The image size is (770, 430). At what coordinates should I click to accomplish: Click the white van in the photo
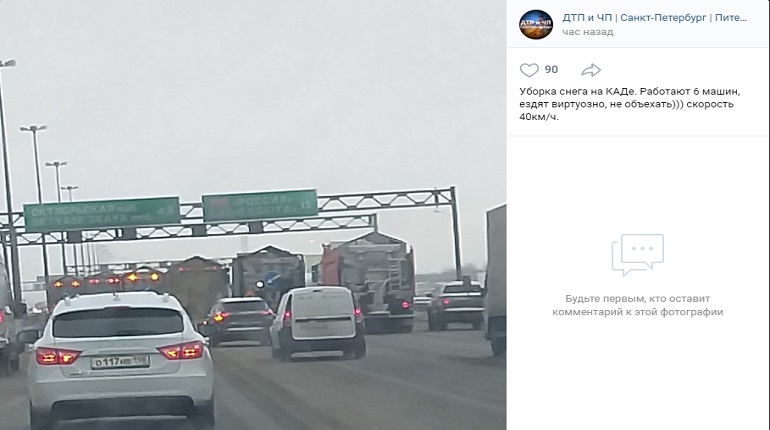318,322
